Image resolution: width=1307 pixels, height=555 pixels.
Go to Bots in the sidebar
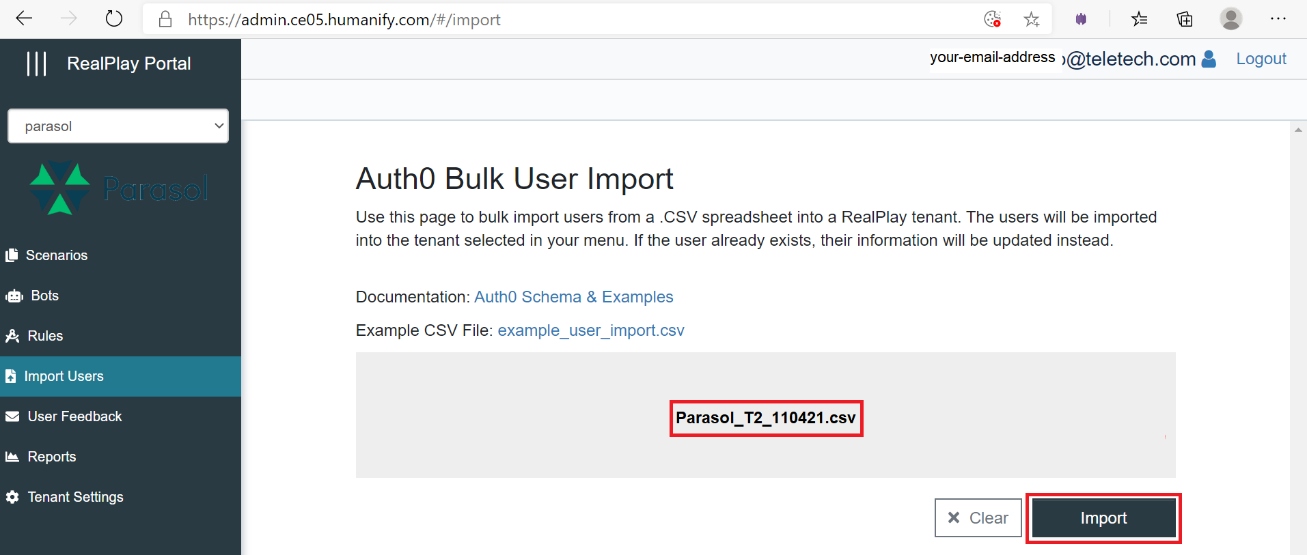click(x=44, y=296)
